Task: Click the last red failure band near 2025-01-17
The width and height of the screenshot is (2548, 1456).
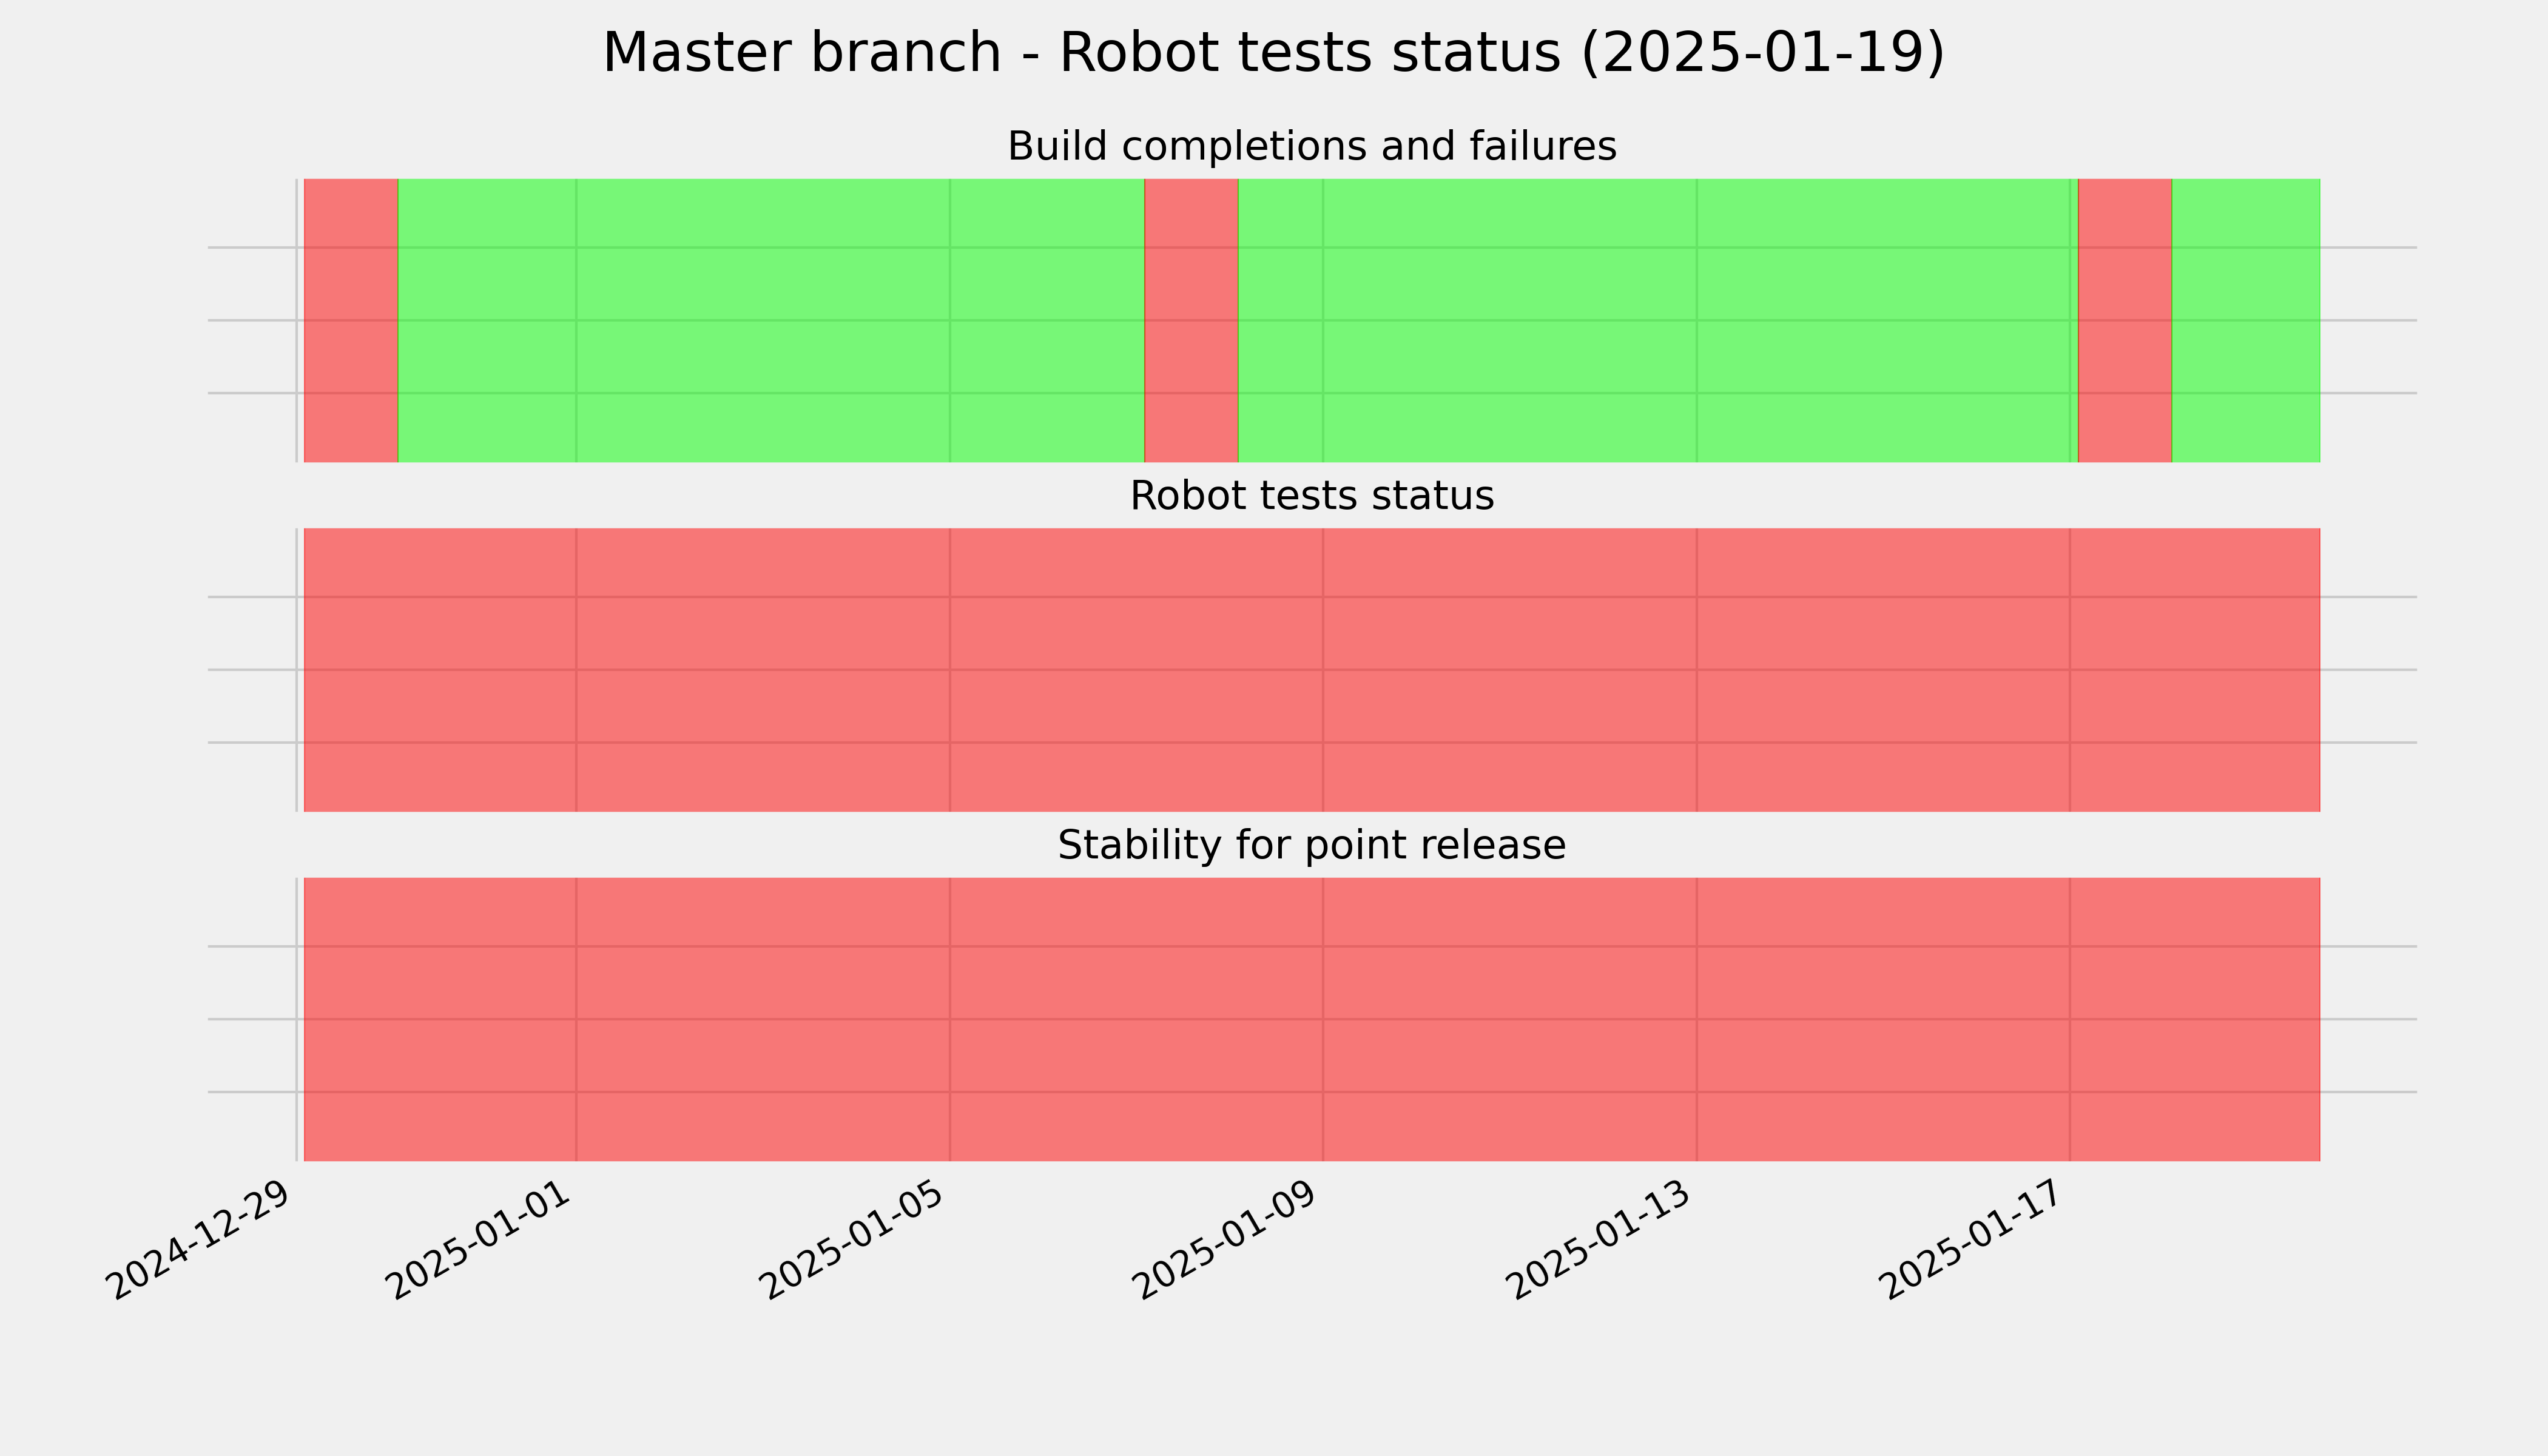Action: (2125, 320)
